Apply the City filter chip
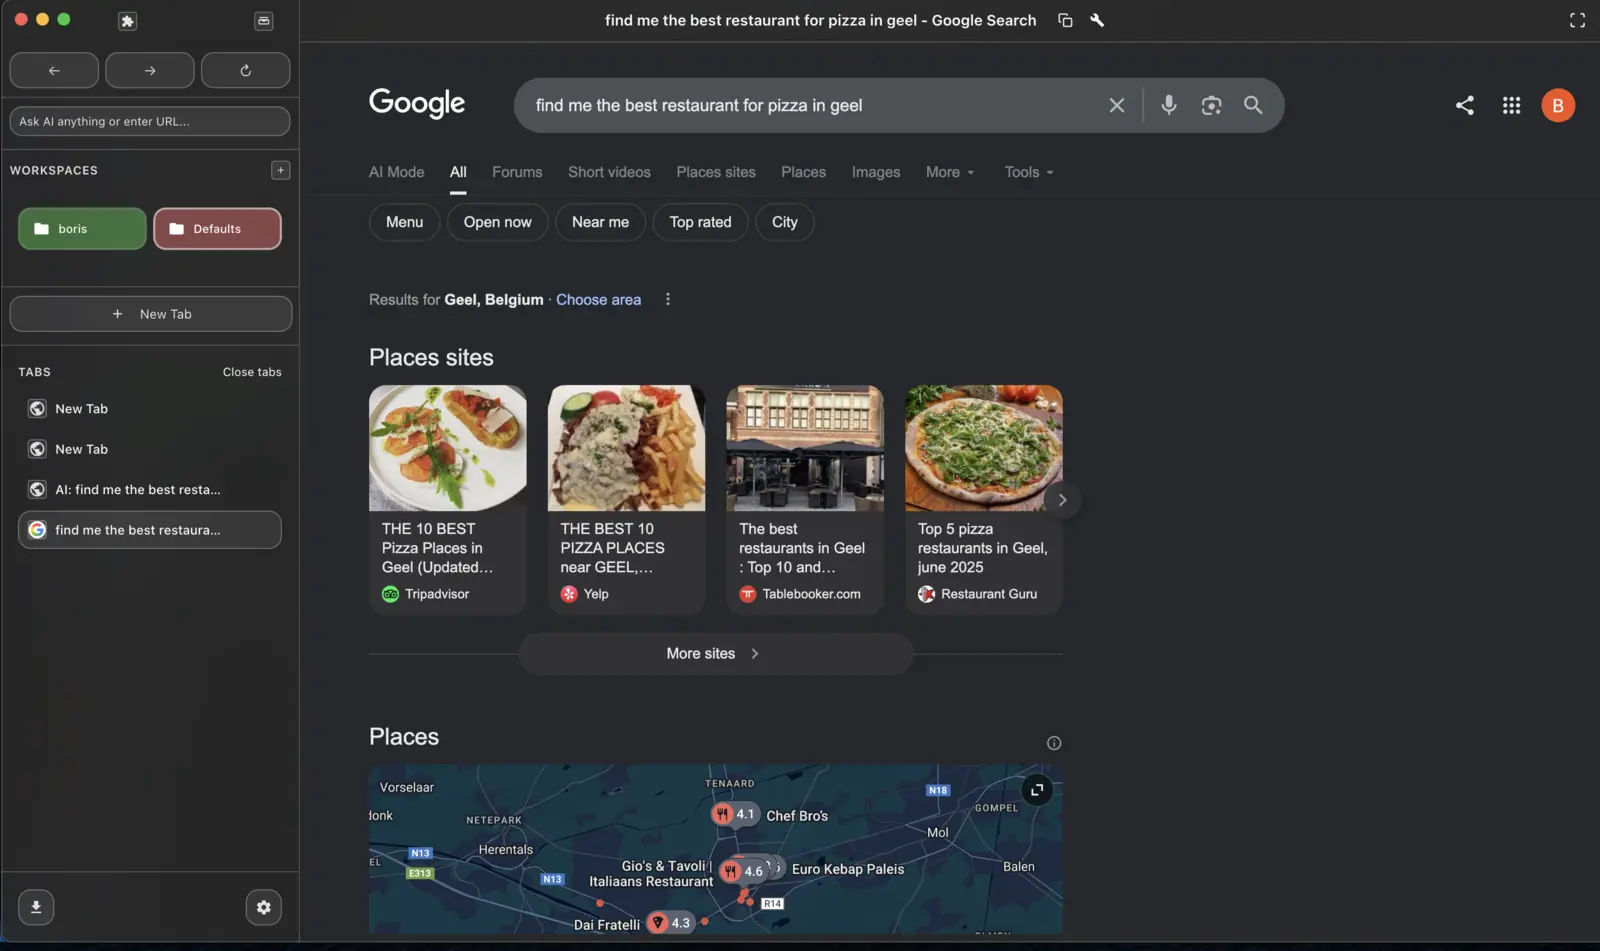 point(785,222)
